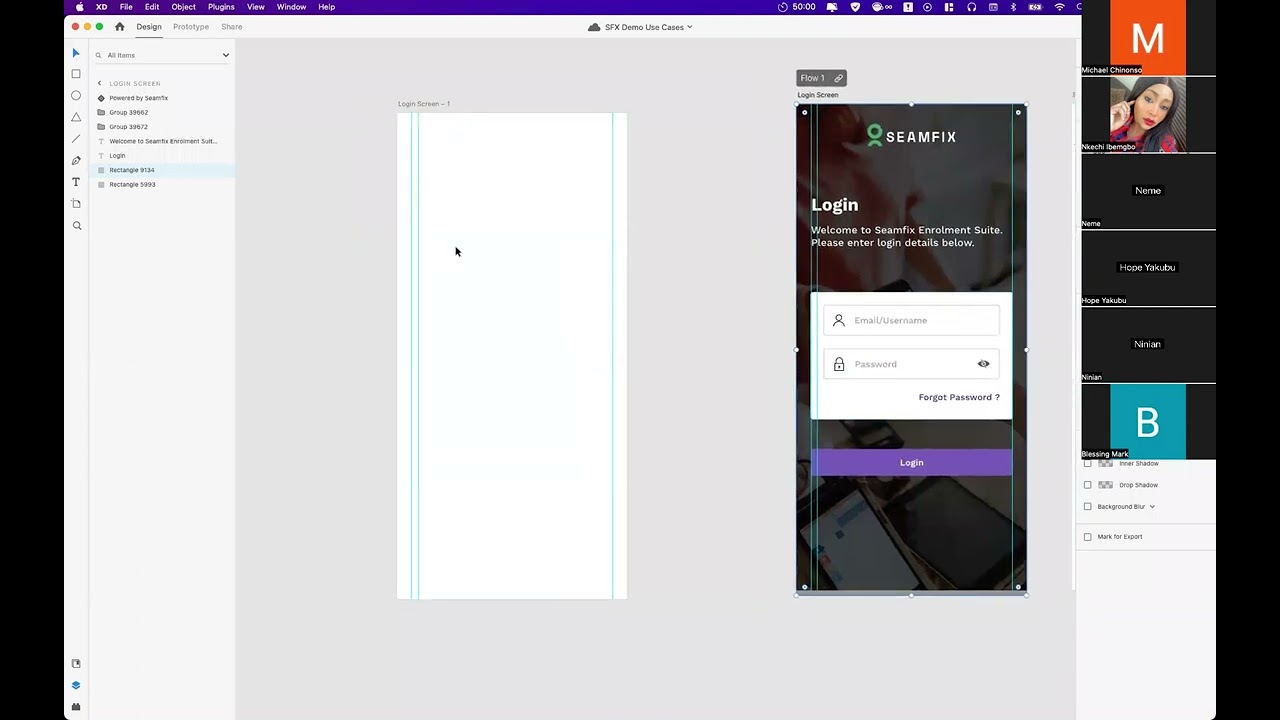The width and height of the screenshot is (1280, 720).
Task: Switch to the Design tab
Action: click(x=149, y=27)
